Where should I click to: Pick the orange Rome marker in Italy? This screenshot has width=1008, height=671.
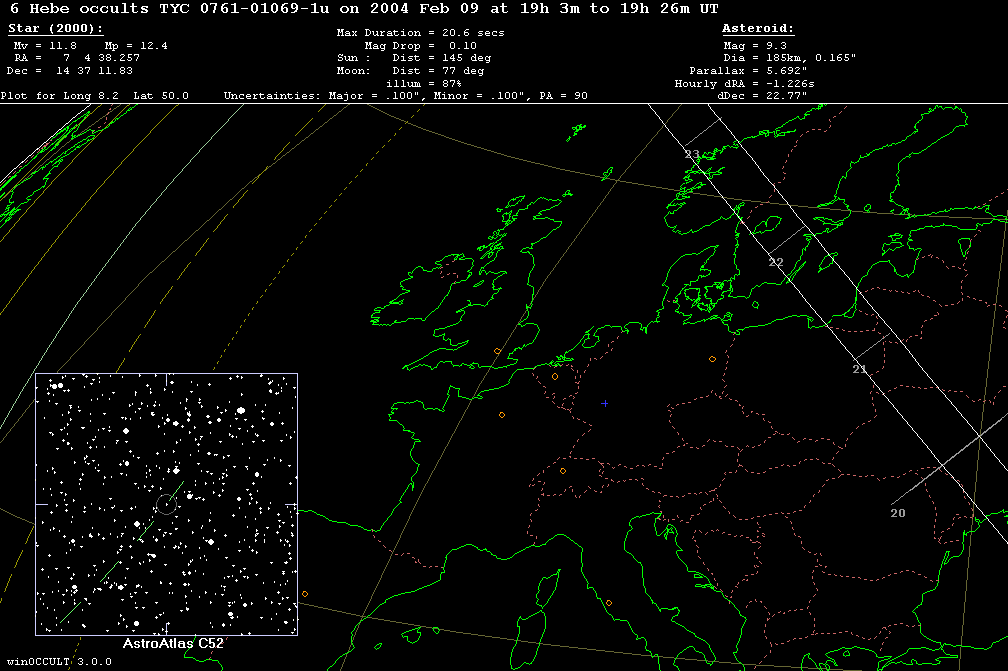click(608, 603)
